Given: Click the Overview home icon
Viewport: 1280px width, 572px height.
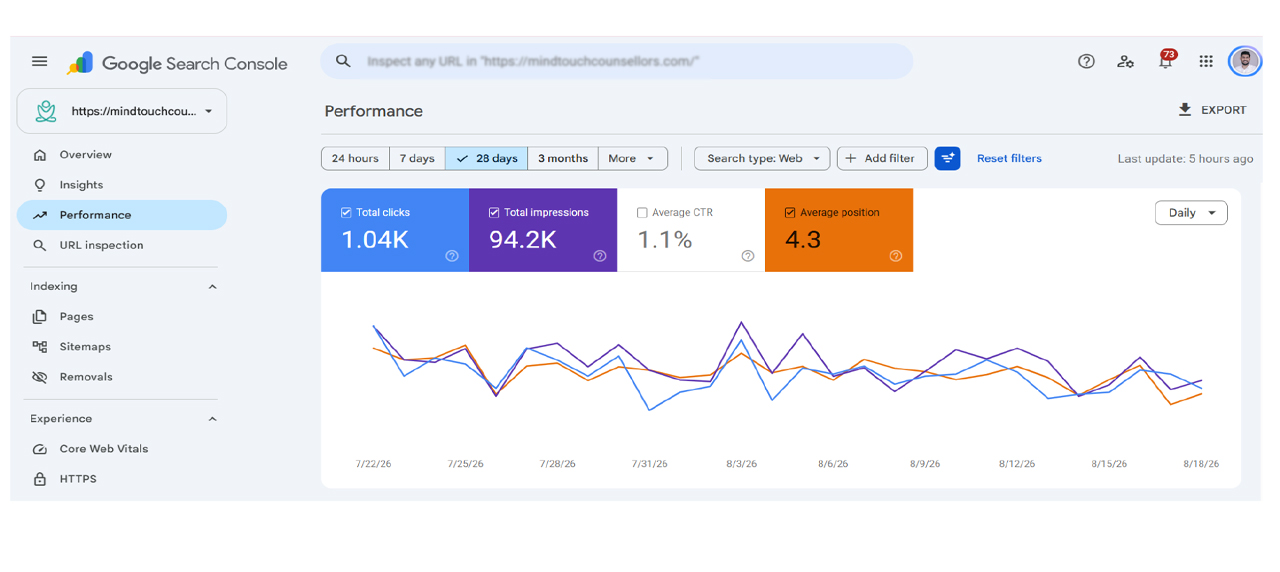Looking at the screenshot, I should [40, 155].
